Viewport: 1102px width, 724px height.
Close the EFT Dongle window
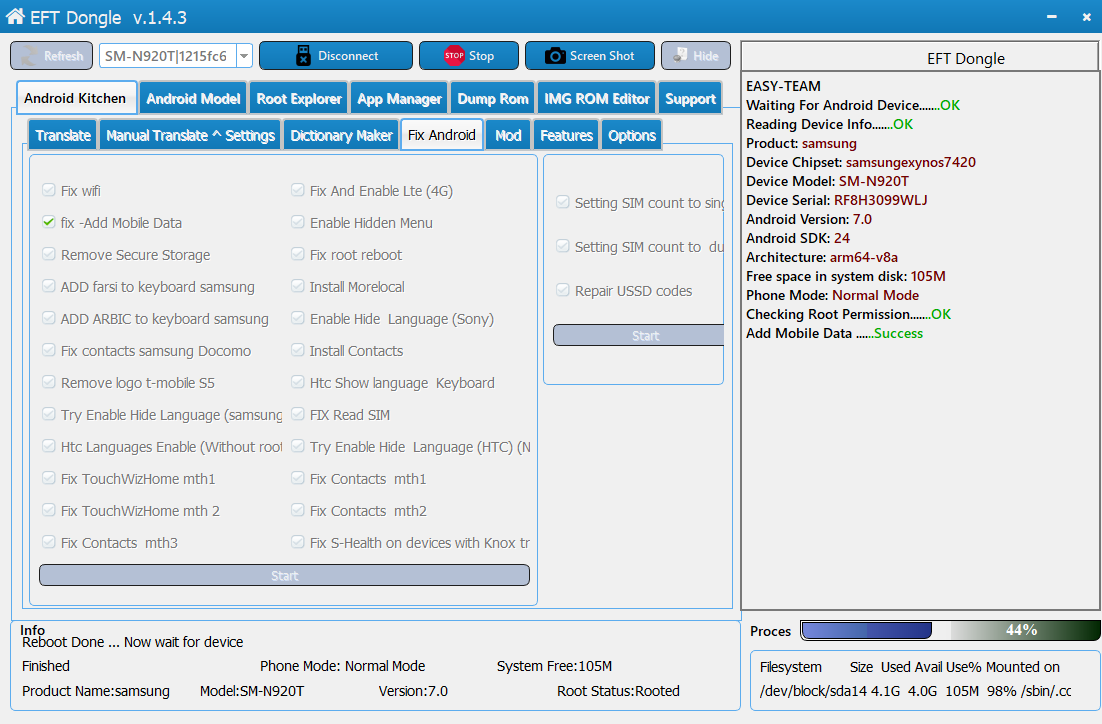1087,17
